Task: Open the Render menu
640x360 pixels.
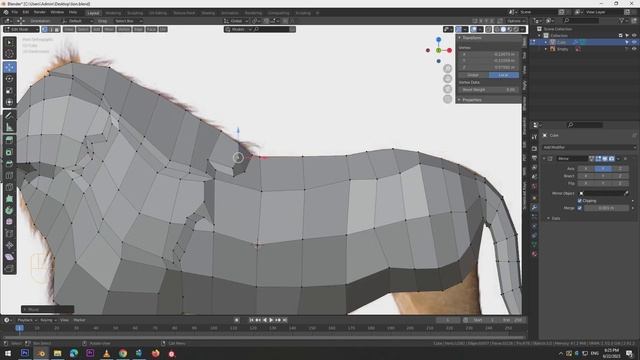Action: point(40,12)
